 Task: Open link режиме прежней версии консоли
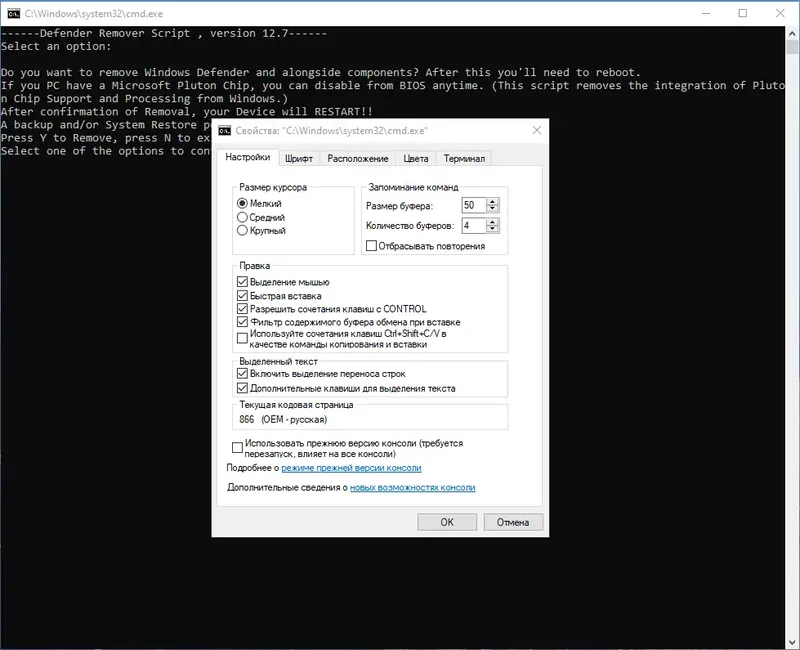(351, 468)
